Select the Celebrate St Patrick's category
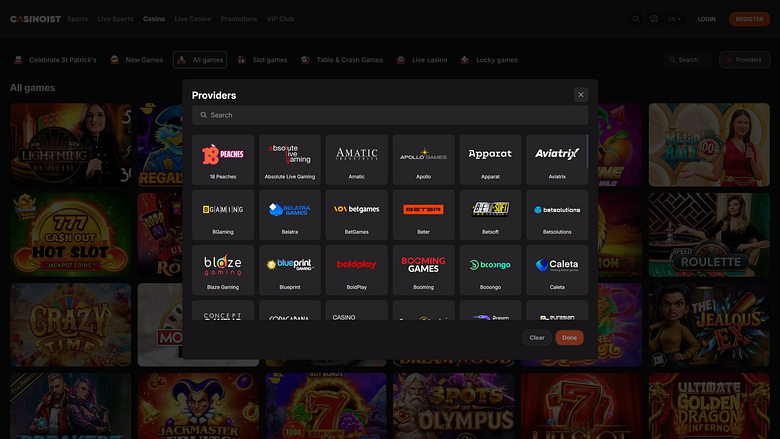 pyautogui.click(x=55, y=60)
